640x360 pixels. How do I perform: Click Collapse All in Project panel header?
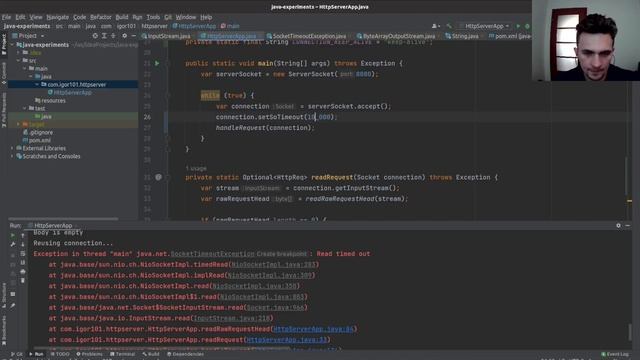(113, 36)
